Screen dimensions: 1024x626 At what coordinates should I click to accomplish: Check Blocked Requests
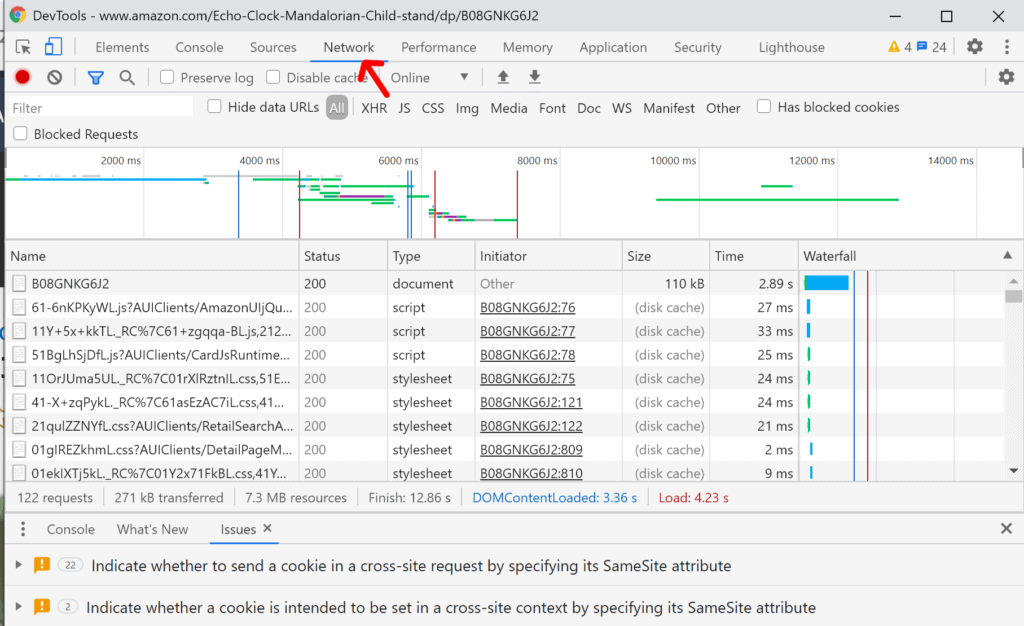pos(21,133)
